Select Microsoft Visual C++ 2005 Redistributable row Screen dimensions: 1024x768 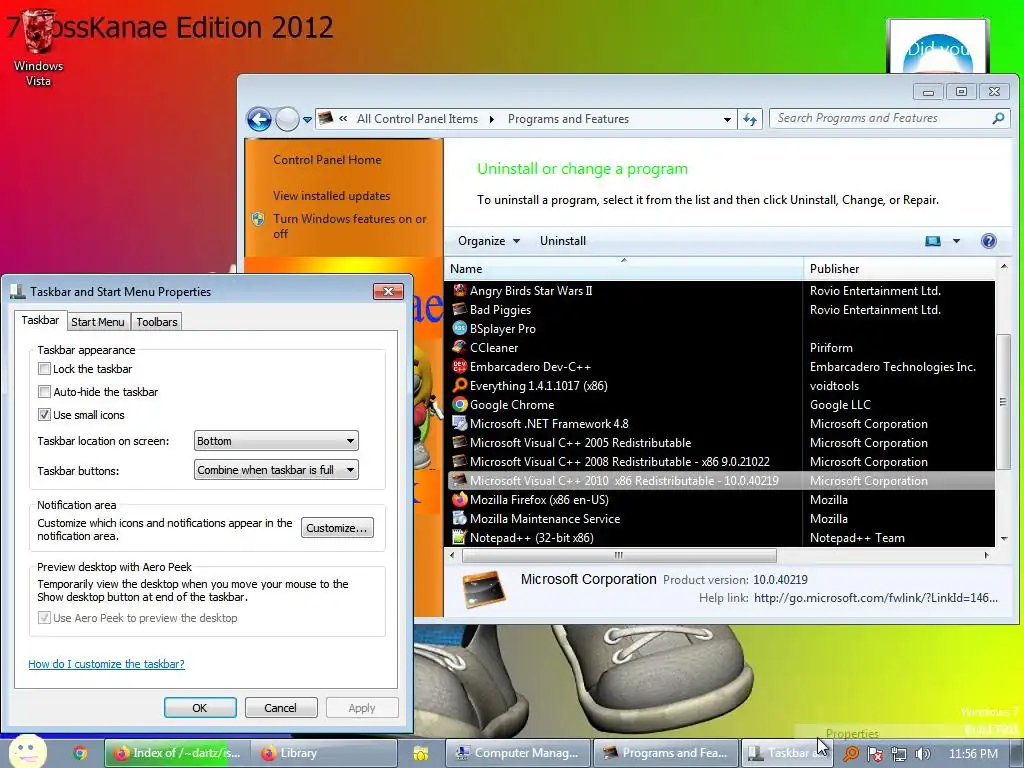[721, 443]
